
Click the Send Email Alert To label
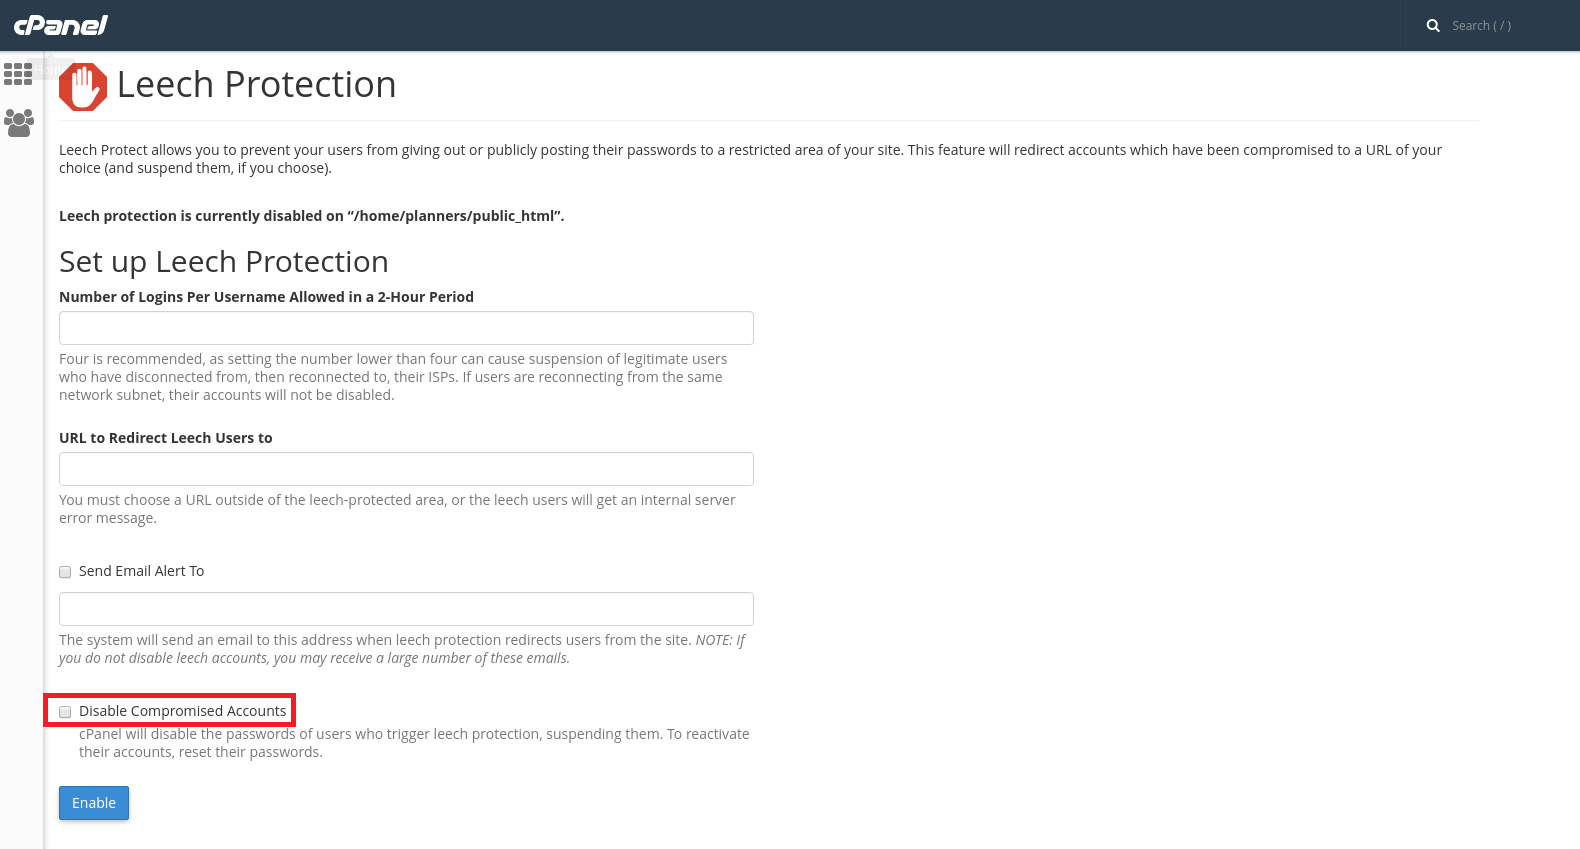[141, 571]
